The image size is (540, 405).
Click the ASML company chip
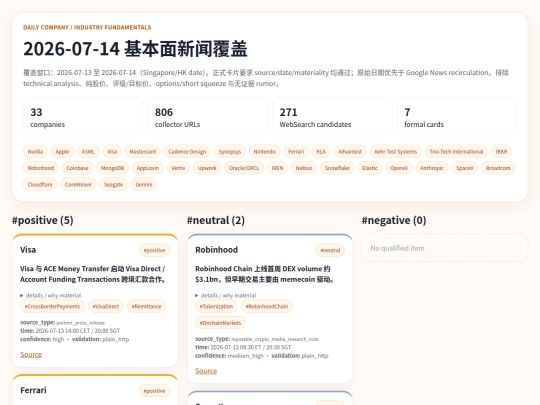88,152
